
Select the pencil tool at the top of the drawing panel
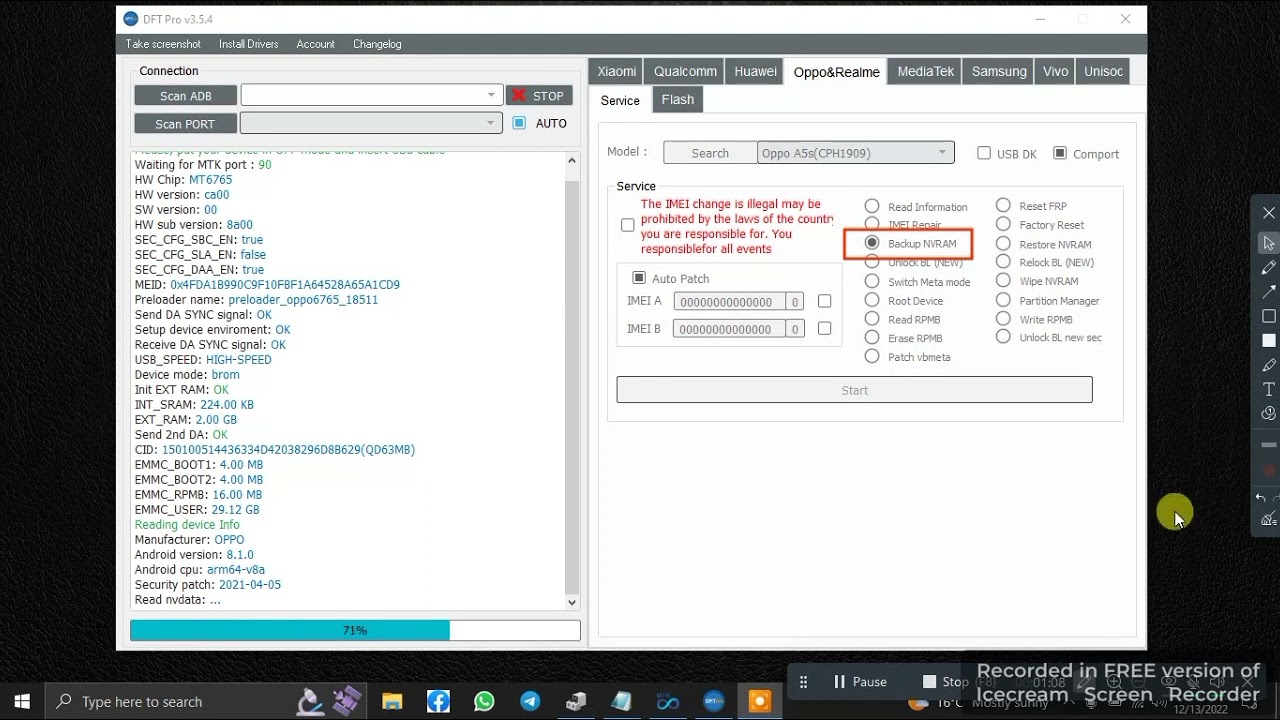(x=1269, y=267)
